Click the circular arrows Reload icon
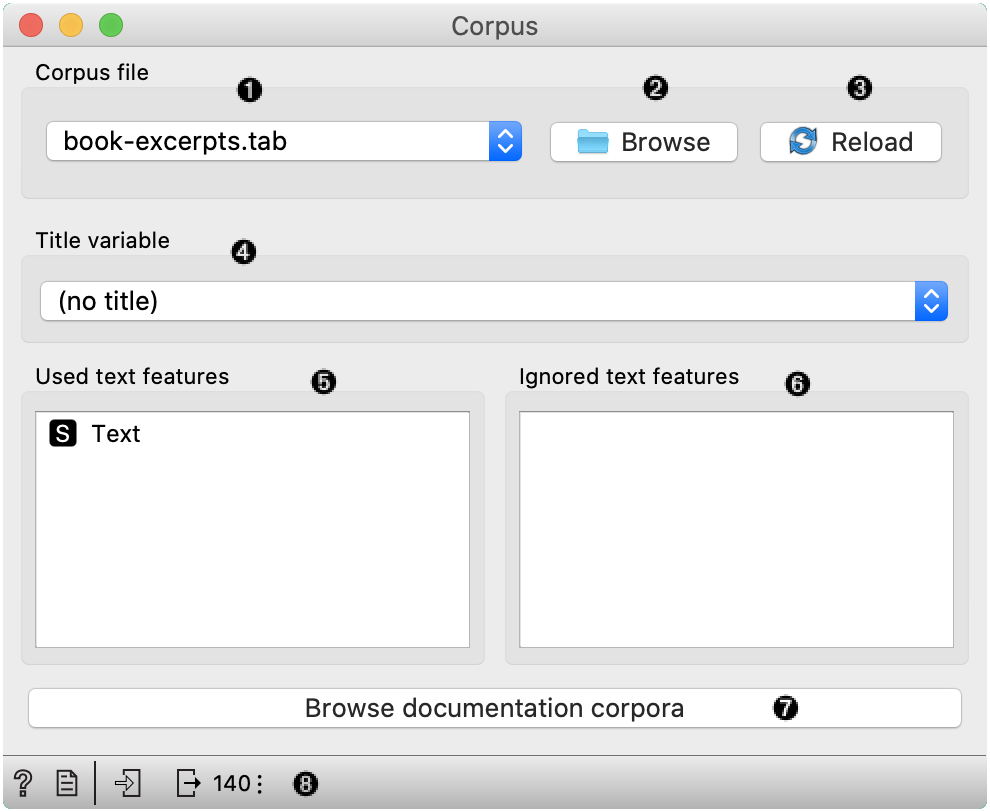Image resolution: width=990 pixels, height=812 pixels. [803, 142]
